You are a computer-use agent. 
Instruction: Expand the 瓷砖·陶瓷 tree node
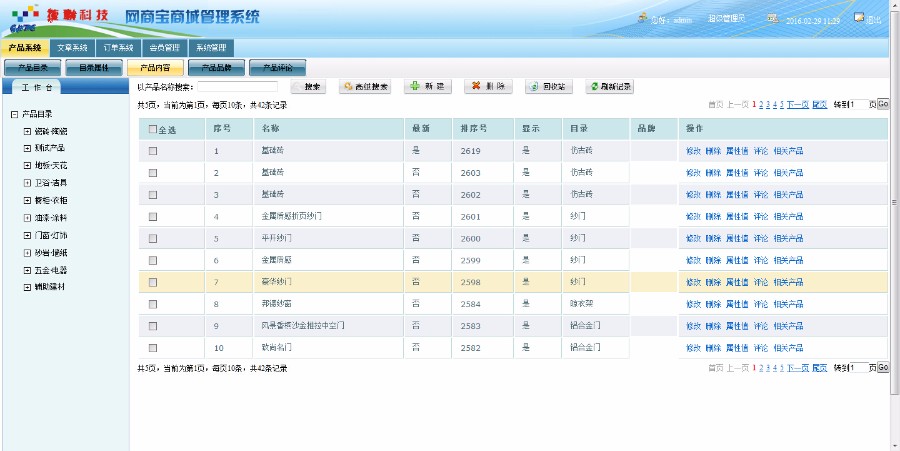27,131
